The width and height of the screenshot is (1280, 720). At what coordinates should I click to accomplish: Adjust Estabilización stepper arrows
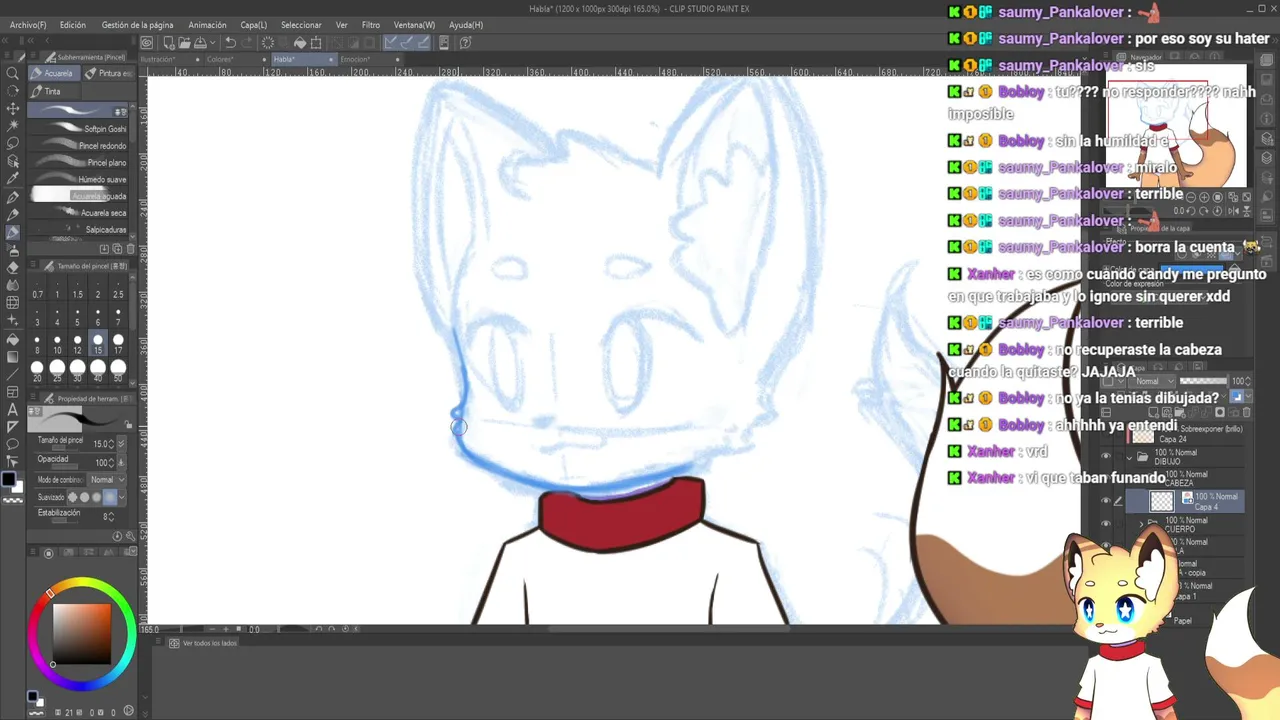tap(109, 516)
